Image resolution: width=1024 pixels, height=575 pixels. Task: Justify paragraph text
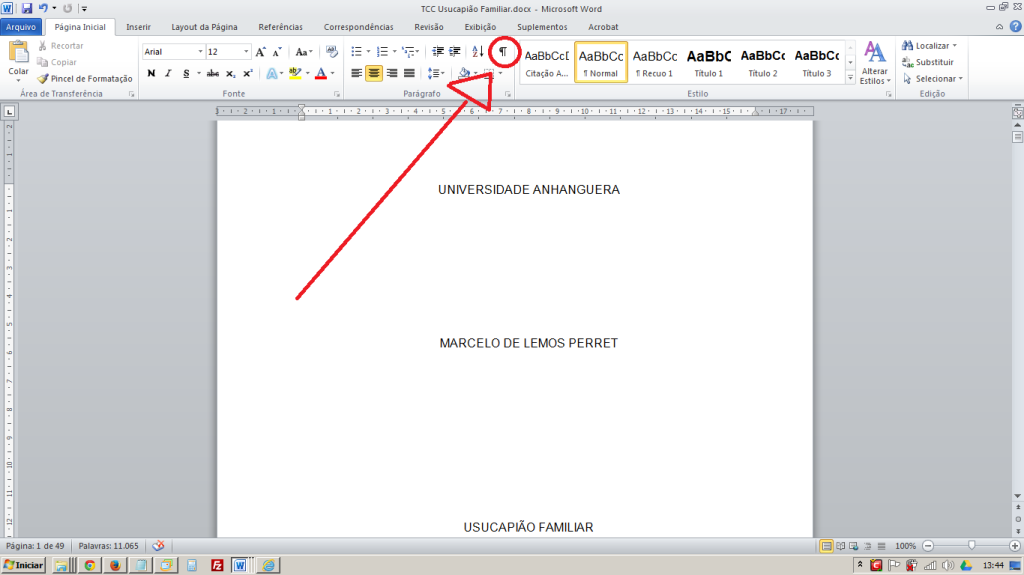coord(409,73)
